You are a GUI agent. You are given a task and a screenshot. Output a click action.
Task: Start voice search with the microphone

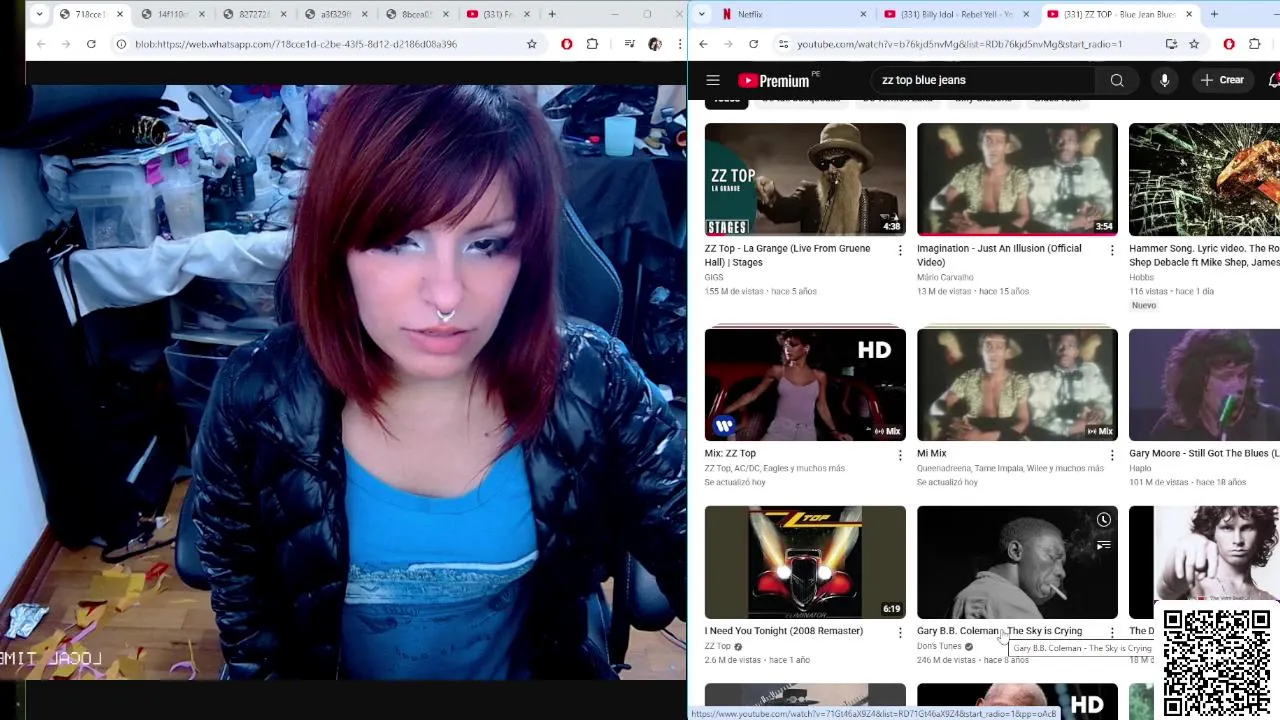1164,80
